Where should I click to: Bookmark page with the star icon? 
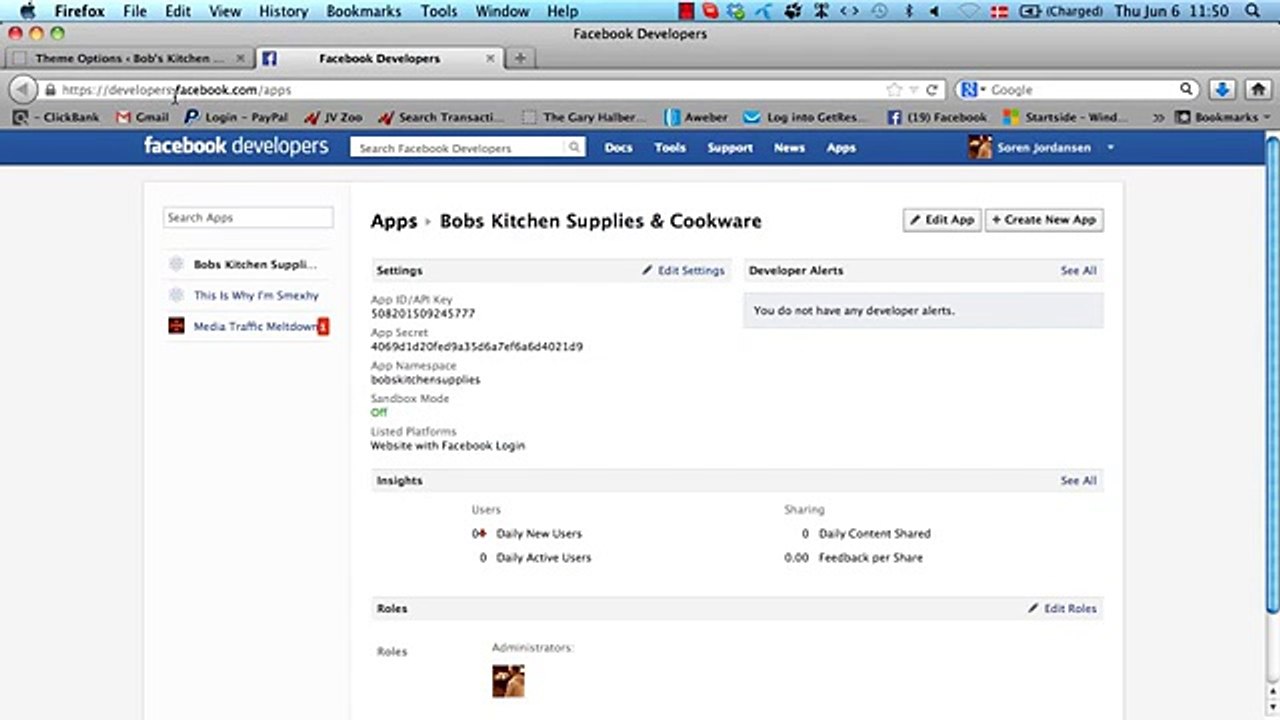pos(894,90)
